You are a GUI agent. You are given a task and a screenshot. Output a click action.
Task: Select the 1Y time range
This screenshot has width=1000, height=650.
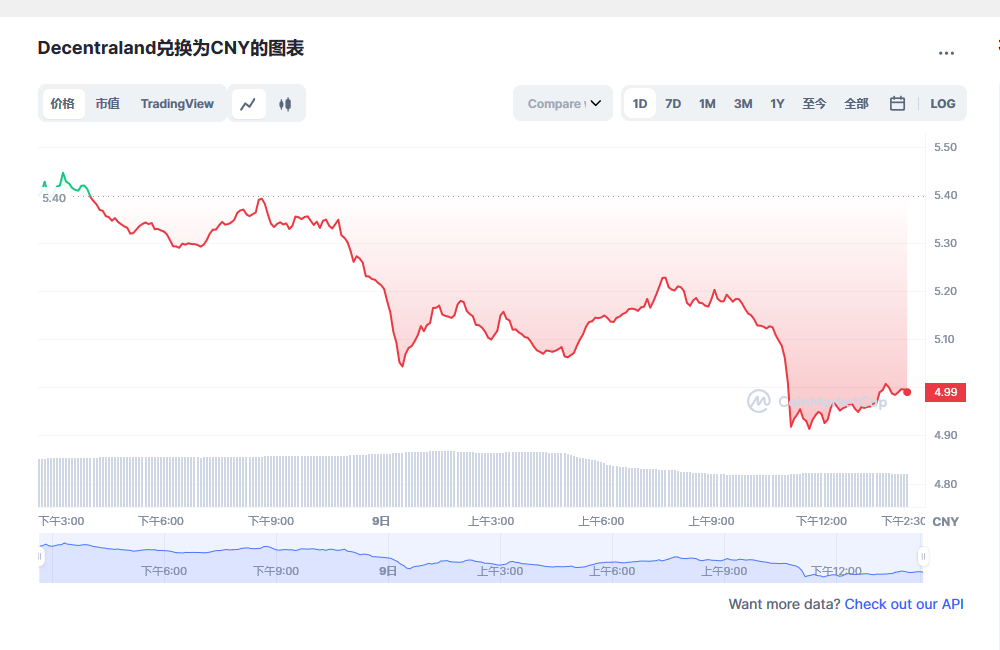pyautogui.click(x=777, y=103)
